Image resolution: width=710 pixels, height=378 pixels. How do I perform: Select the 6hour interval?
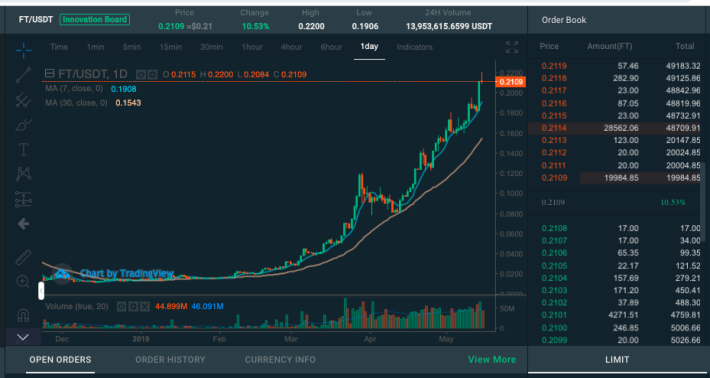[x=331, y=47]
